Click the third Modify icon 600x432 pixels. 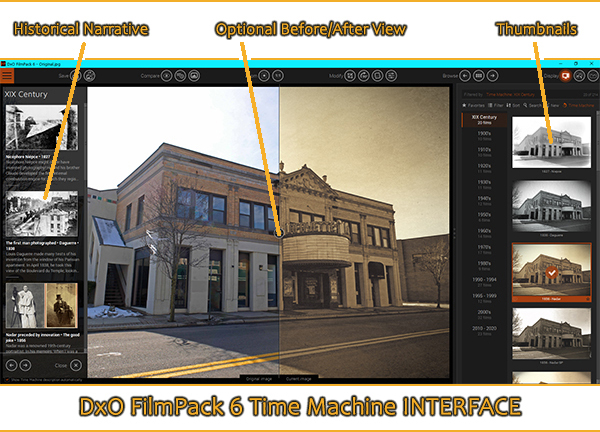coord(377,76)
